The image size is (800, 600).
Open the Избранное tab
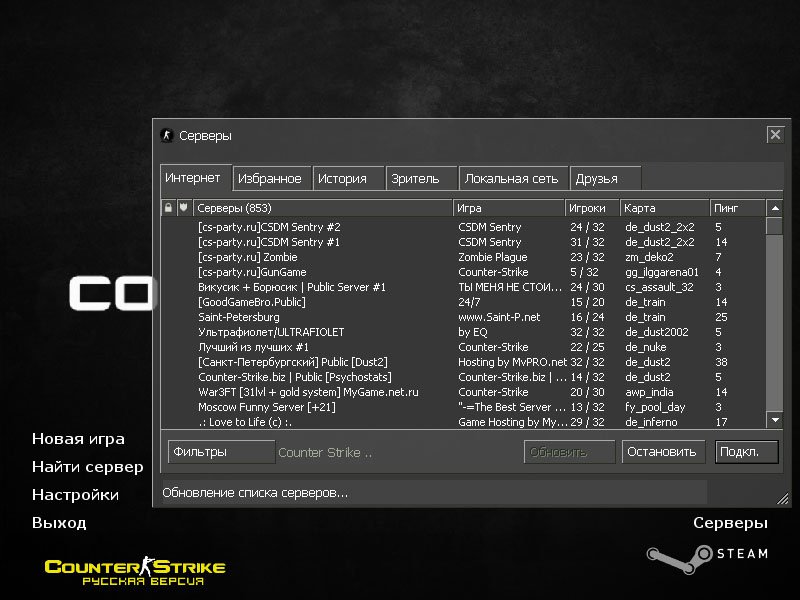272,179
